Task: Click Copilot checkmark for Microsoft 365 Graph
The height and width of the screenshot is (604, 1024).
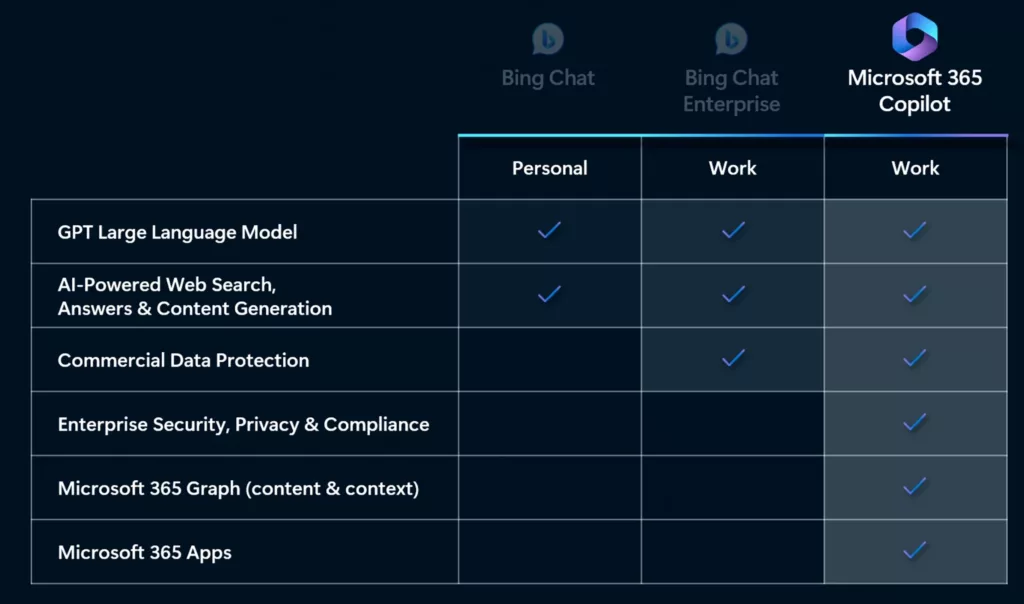Action: click(914, 486)
